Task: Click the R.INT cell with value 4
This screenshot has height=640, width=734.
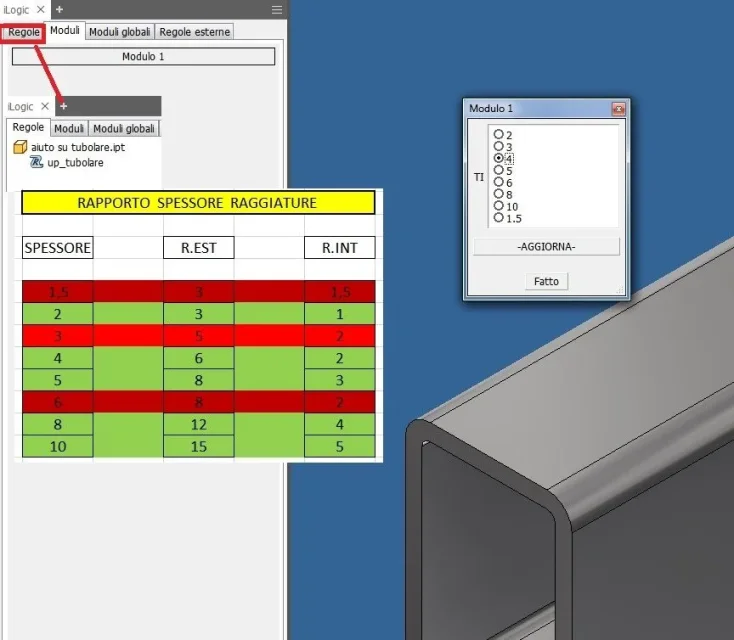Action: [x=340, y=425]
